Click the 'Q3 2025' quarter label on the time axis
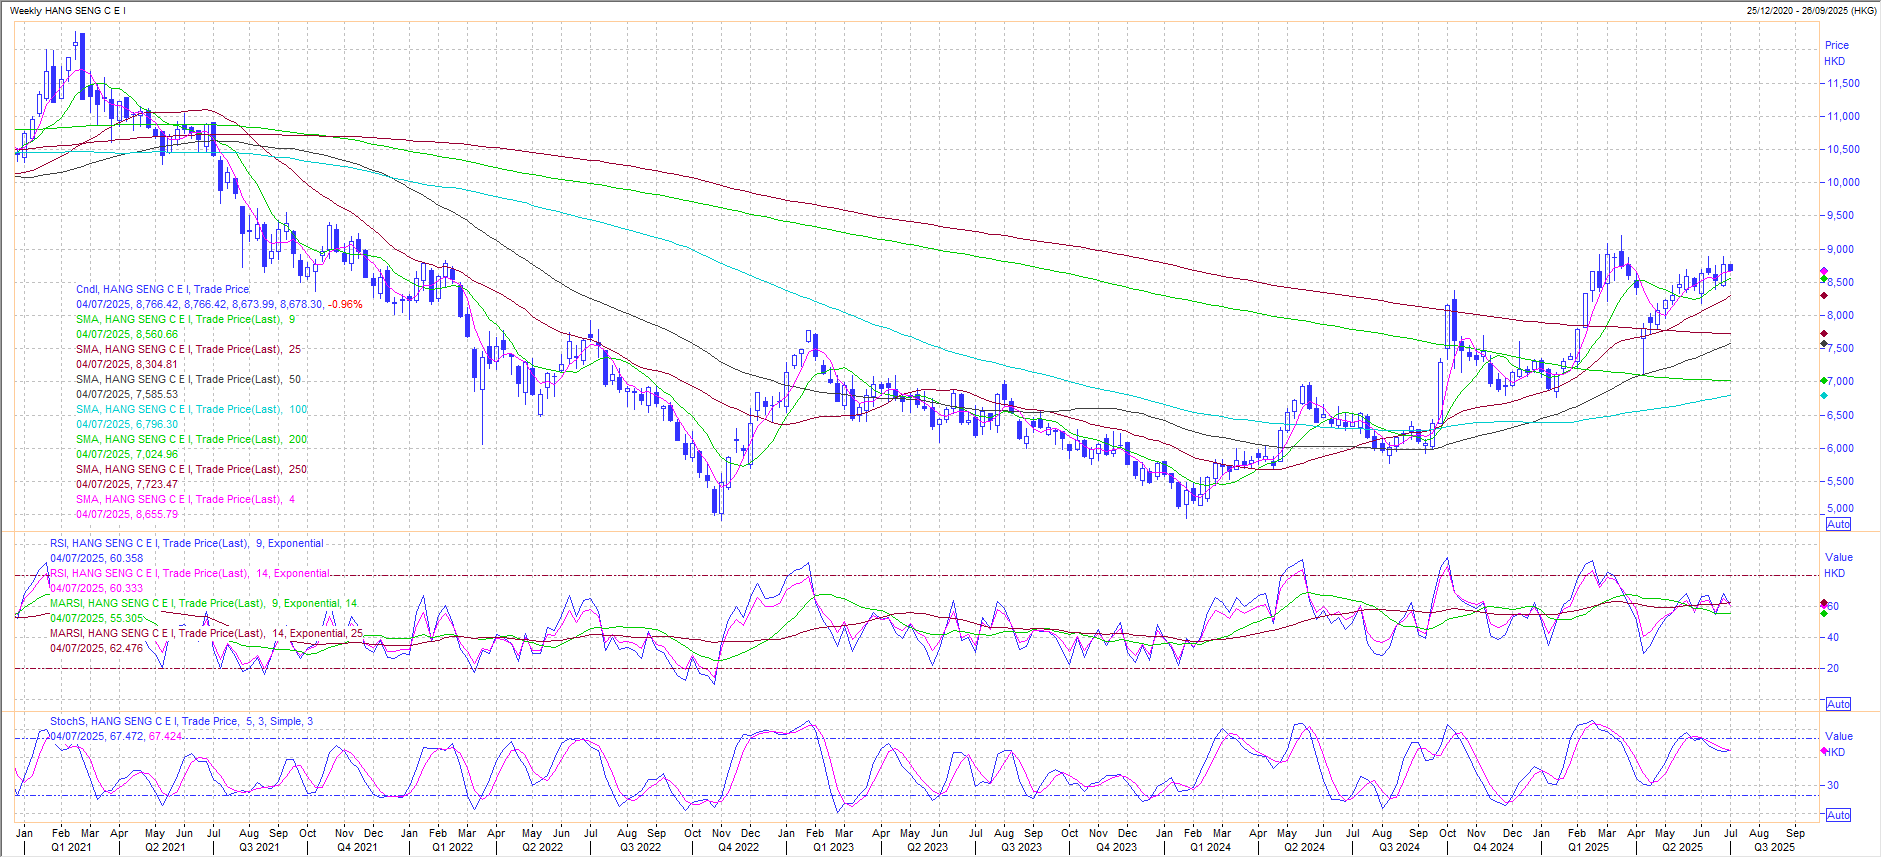Viewport: 1882px width, 858px height. tap(1774, 847)
